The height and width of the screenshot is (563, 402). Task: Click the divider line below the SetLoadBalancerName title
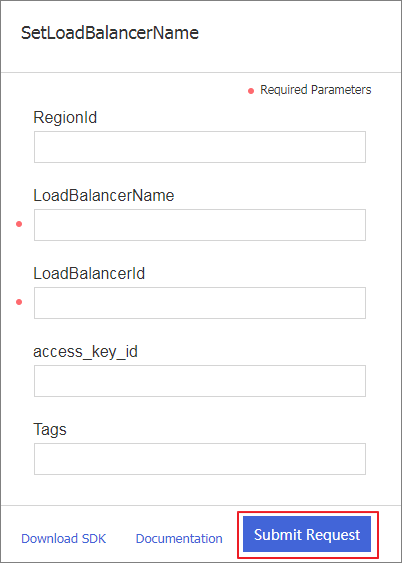pos(201,73)
